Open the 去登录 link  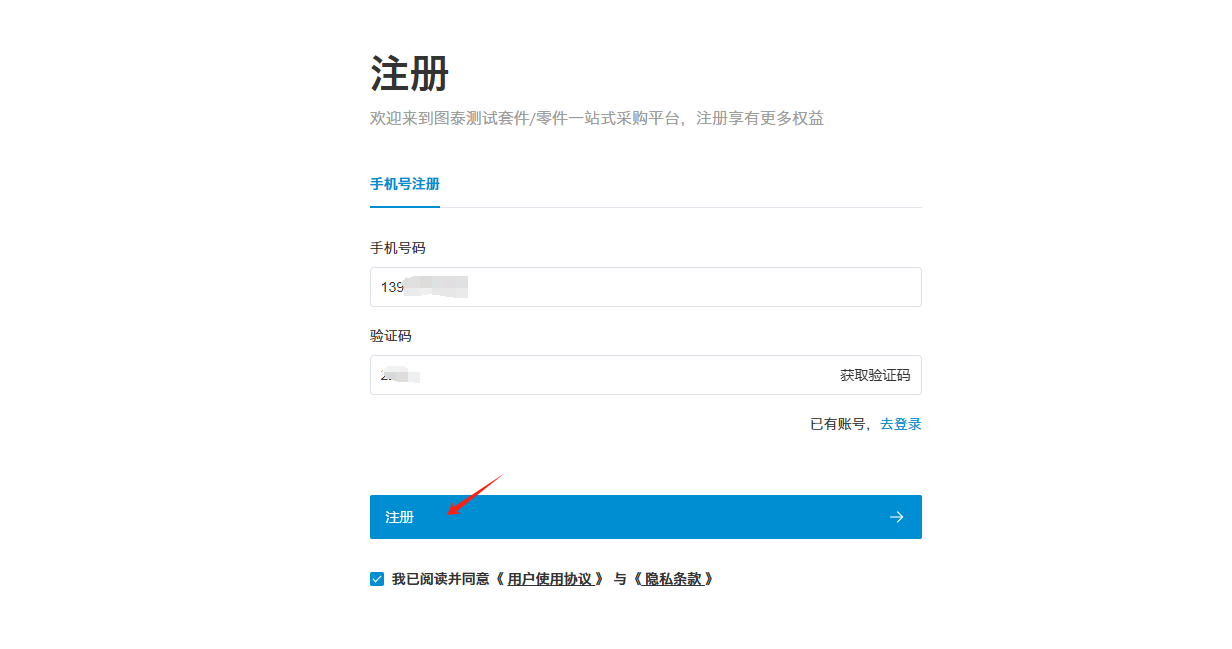900,424
